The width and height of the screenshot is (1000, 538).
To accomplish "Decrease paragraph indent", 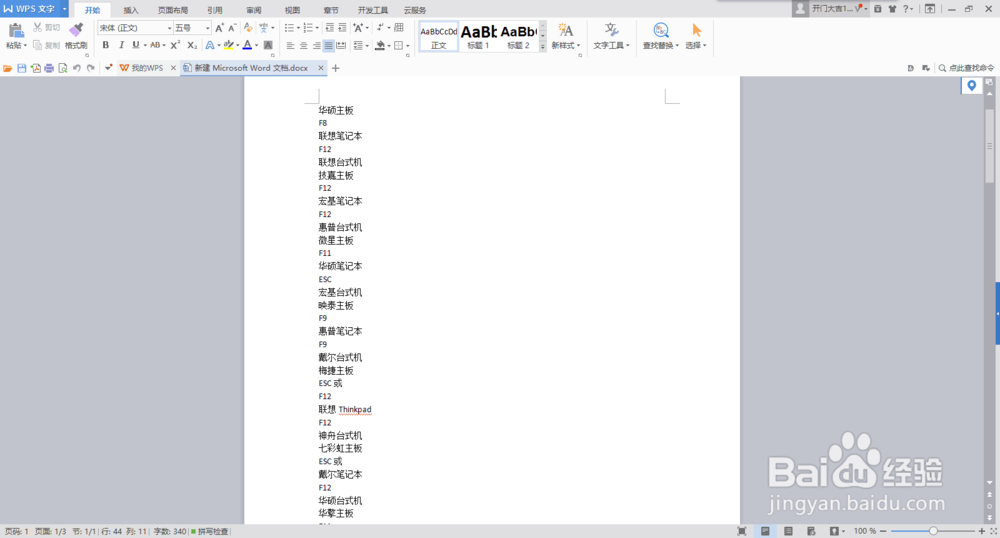I will coord(330,28).
